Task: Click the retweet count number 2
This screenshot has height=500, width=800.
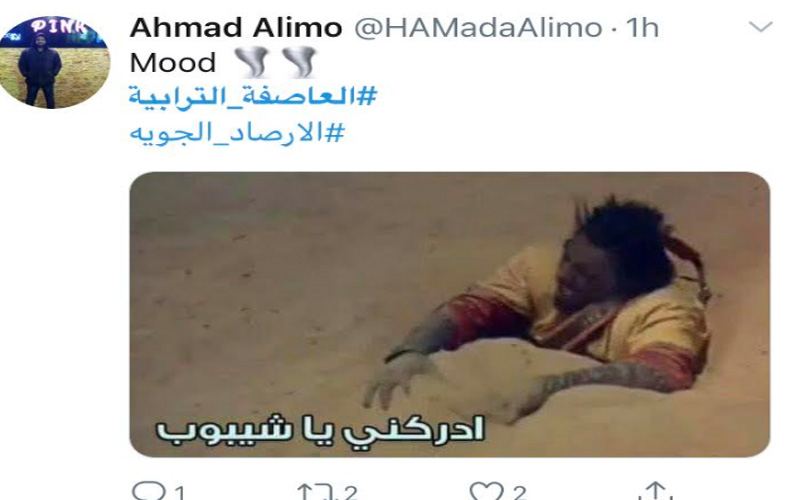Action: click(x=350, y=493)
